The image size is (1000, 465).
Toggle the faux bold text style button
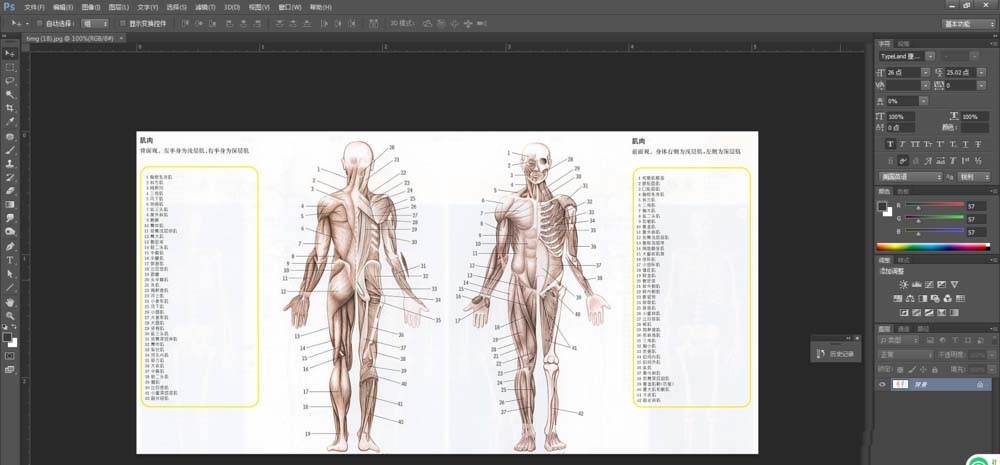tap(890, 144)
